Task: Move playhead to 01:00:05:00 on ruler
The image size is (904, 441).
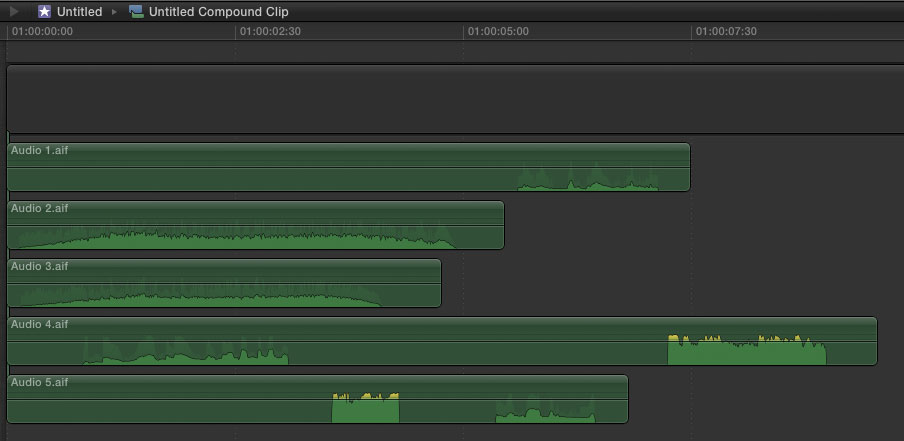Action: coord(498,31)
